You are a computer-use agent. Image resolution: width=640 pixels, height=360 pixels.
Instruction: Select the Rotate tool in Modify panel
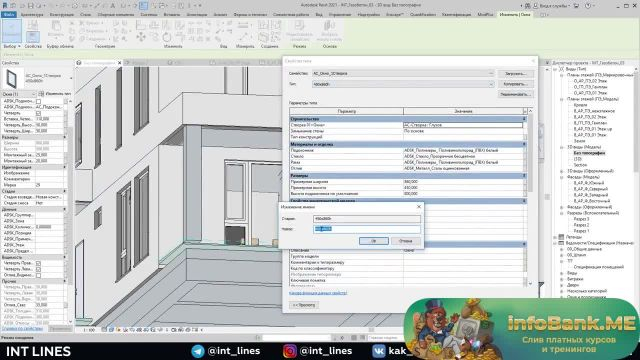(167, 37)
